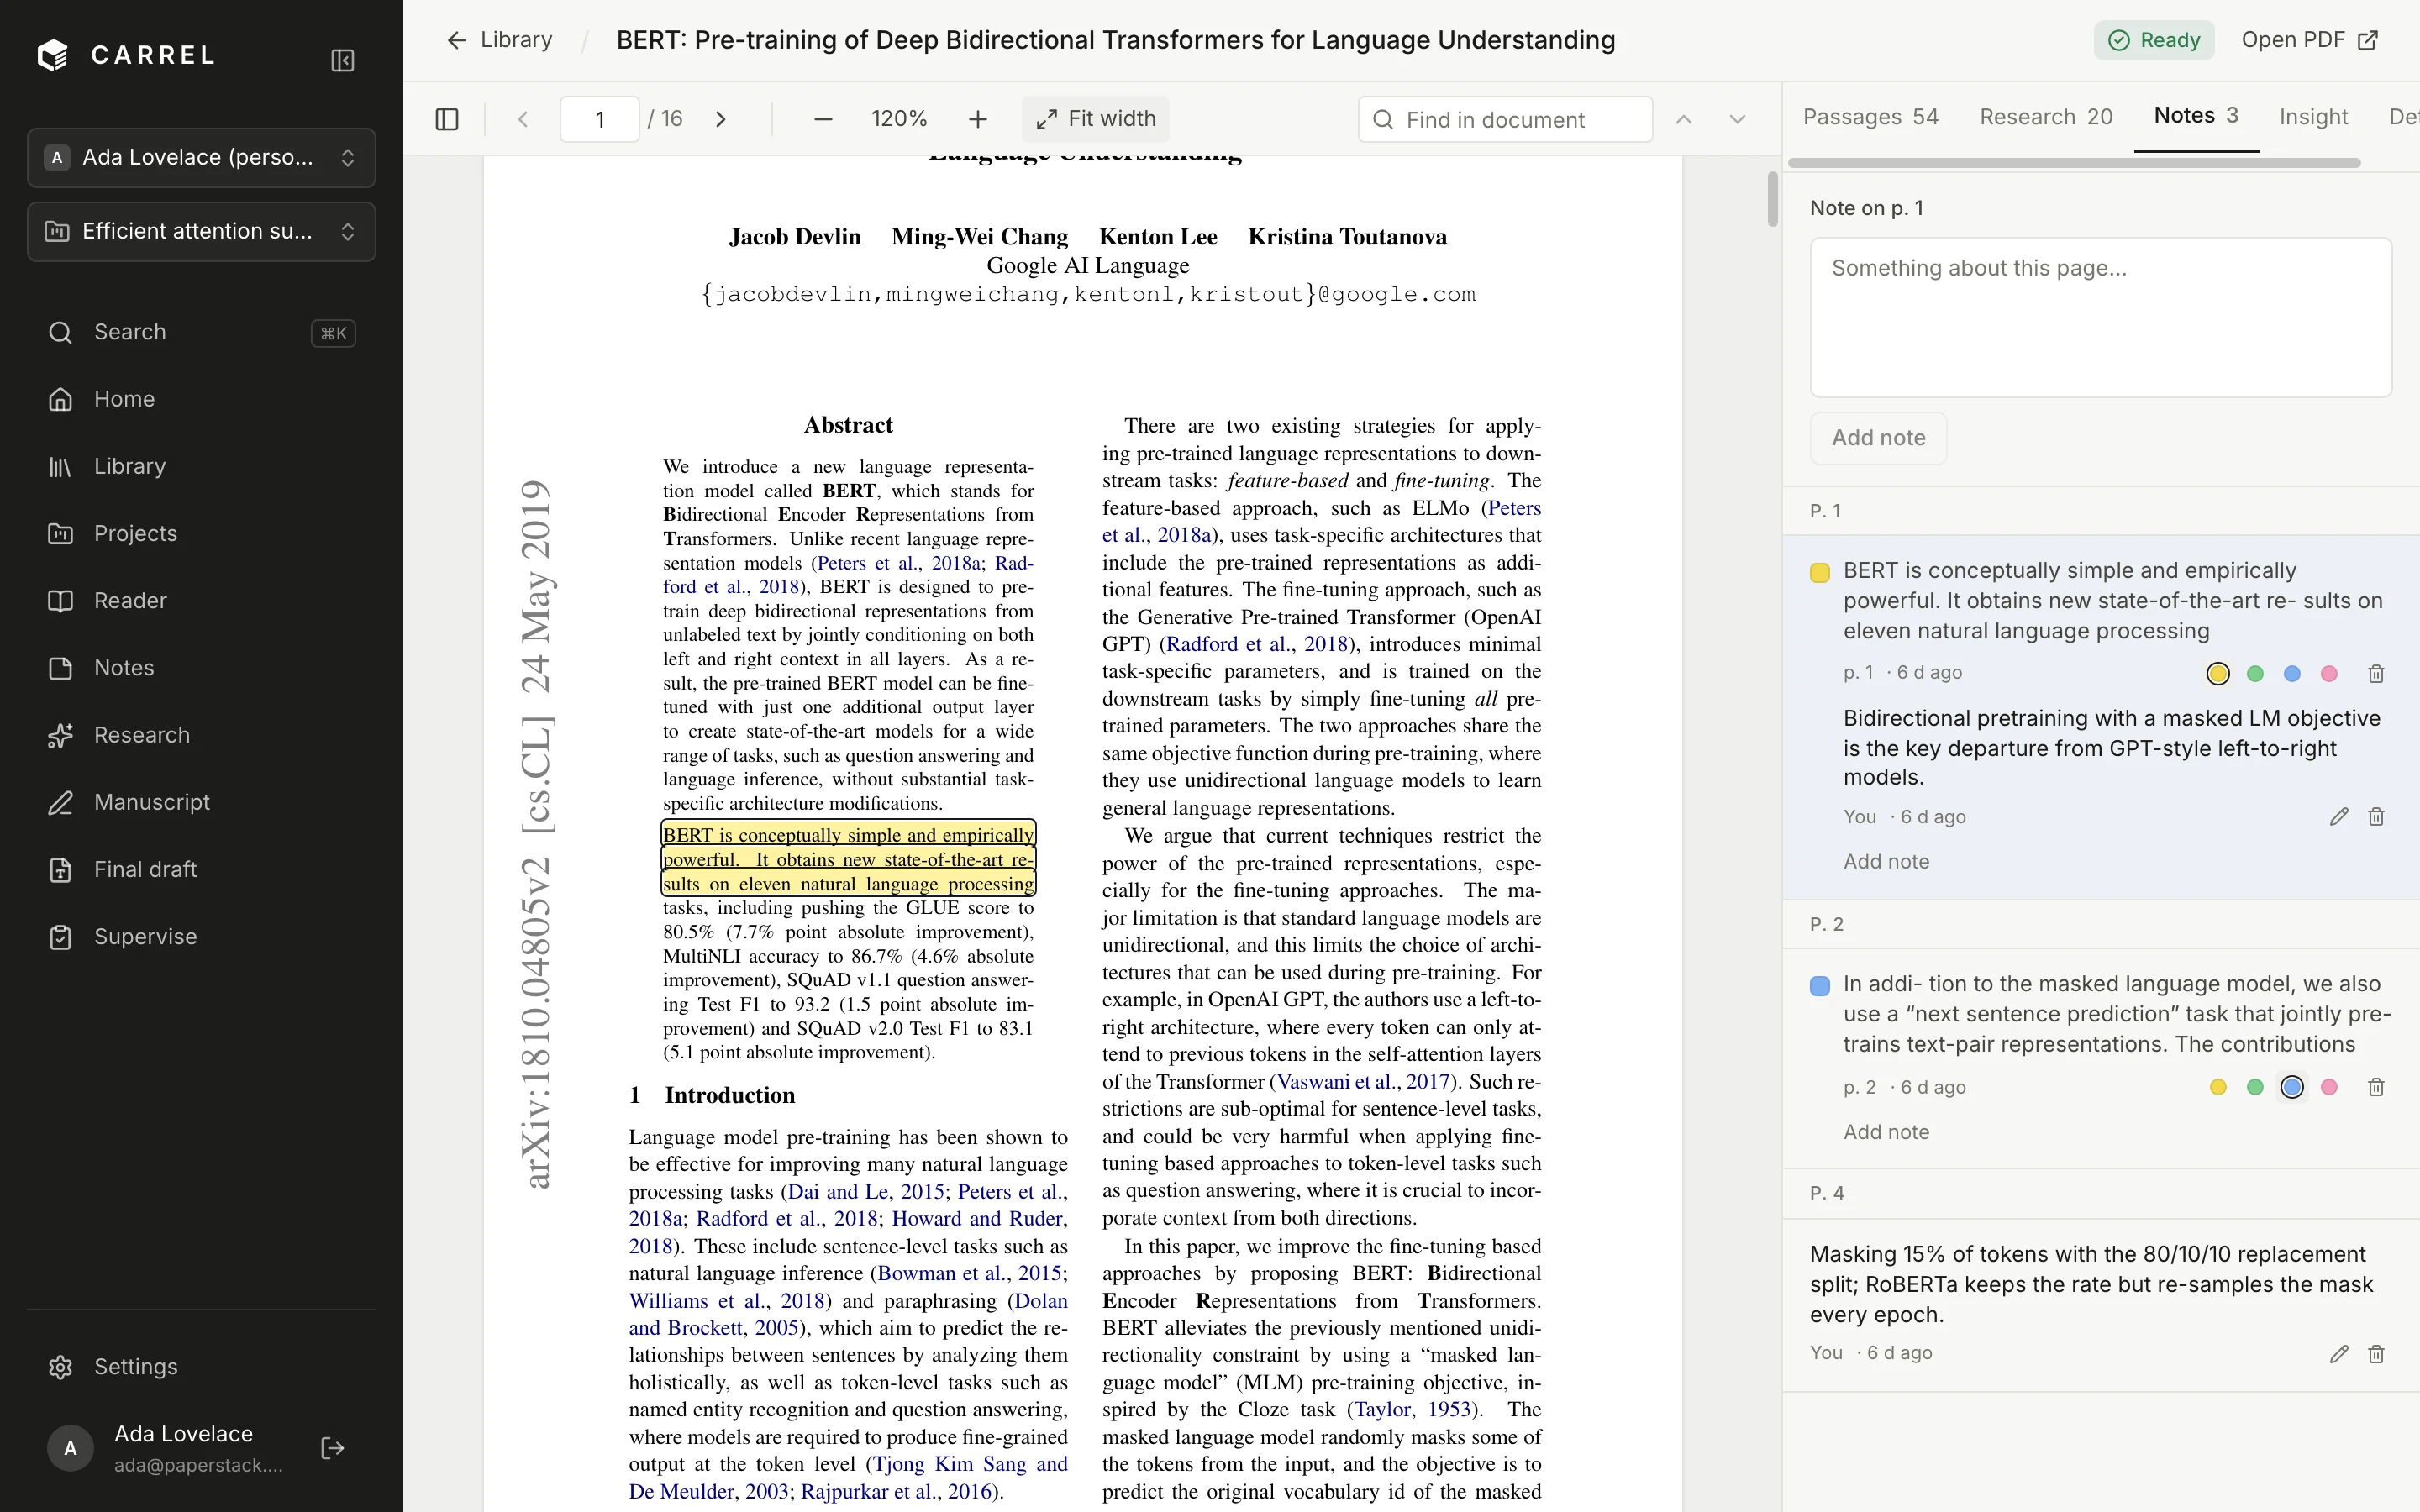Switch to the Research 20 tab
This screenshot has width=2420, height=1512.
(x=2046, y=117)
